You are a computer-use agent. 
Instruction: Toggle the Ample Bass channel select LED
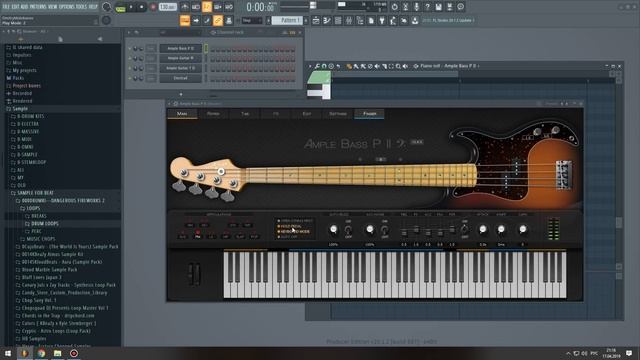coord(206,49)
